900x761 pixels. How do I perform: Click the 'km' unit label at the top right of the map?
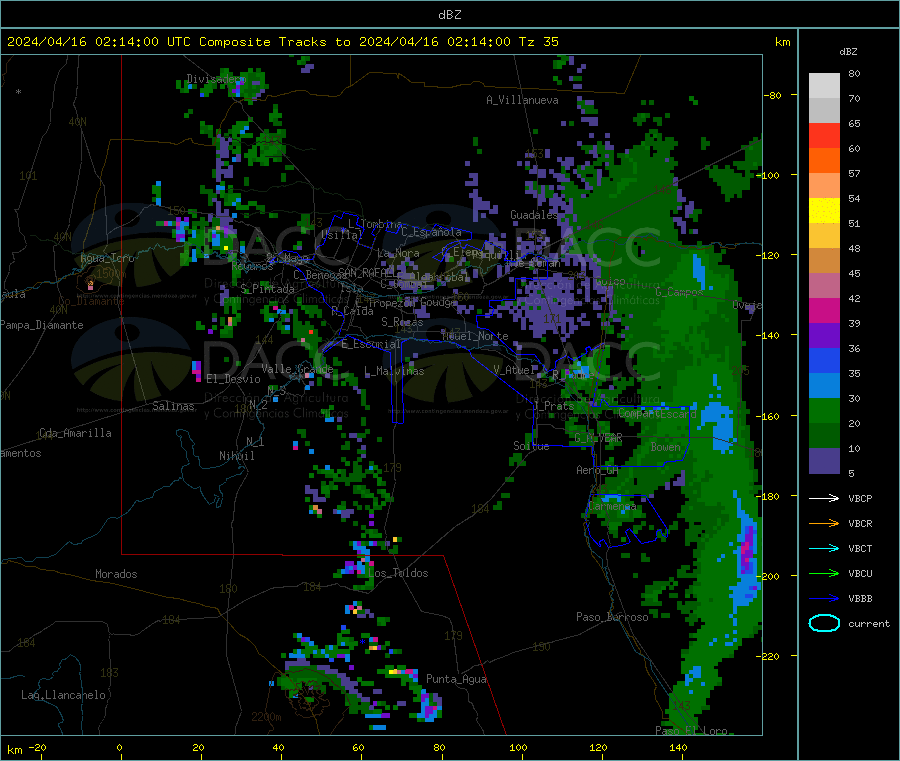(x=782, y=42)
